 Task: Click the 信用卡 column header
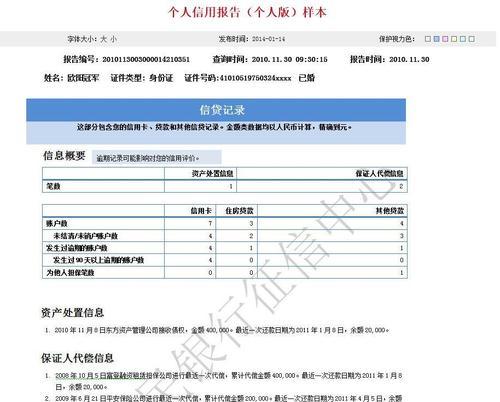201,211
